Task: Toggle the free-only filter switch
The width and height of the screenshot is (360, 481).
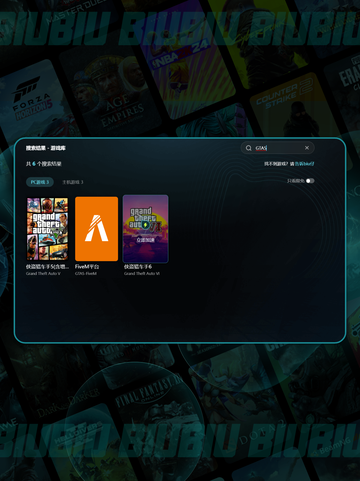Action: click(x=310, y=181)
